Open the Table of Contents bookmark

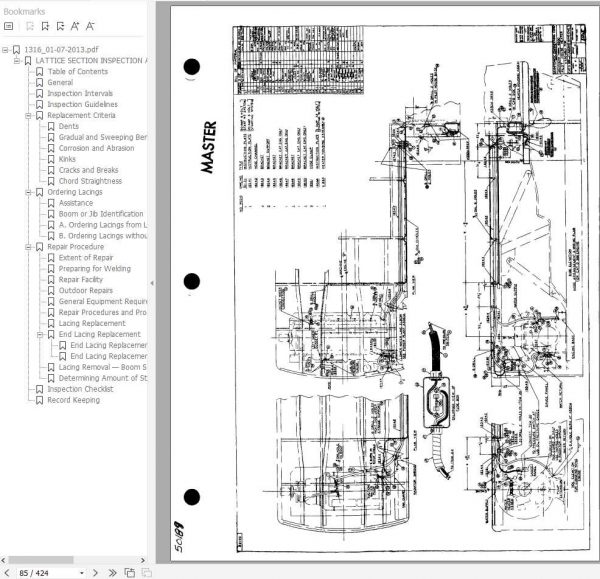(x=78, y=72)
